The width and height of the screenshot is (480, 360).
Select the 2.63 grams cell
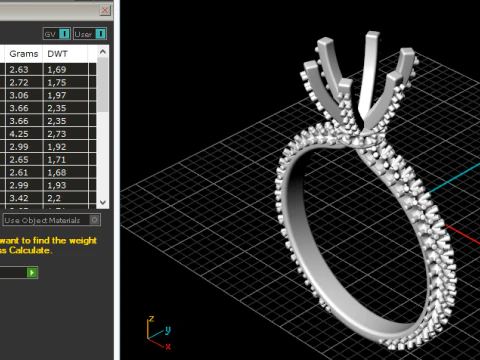[24, 69]
